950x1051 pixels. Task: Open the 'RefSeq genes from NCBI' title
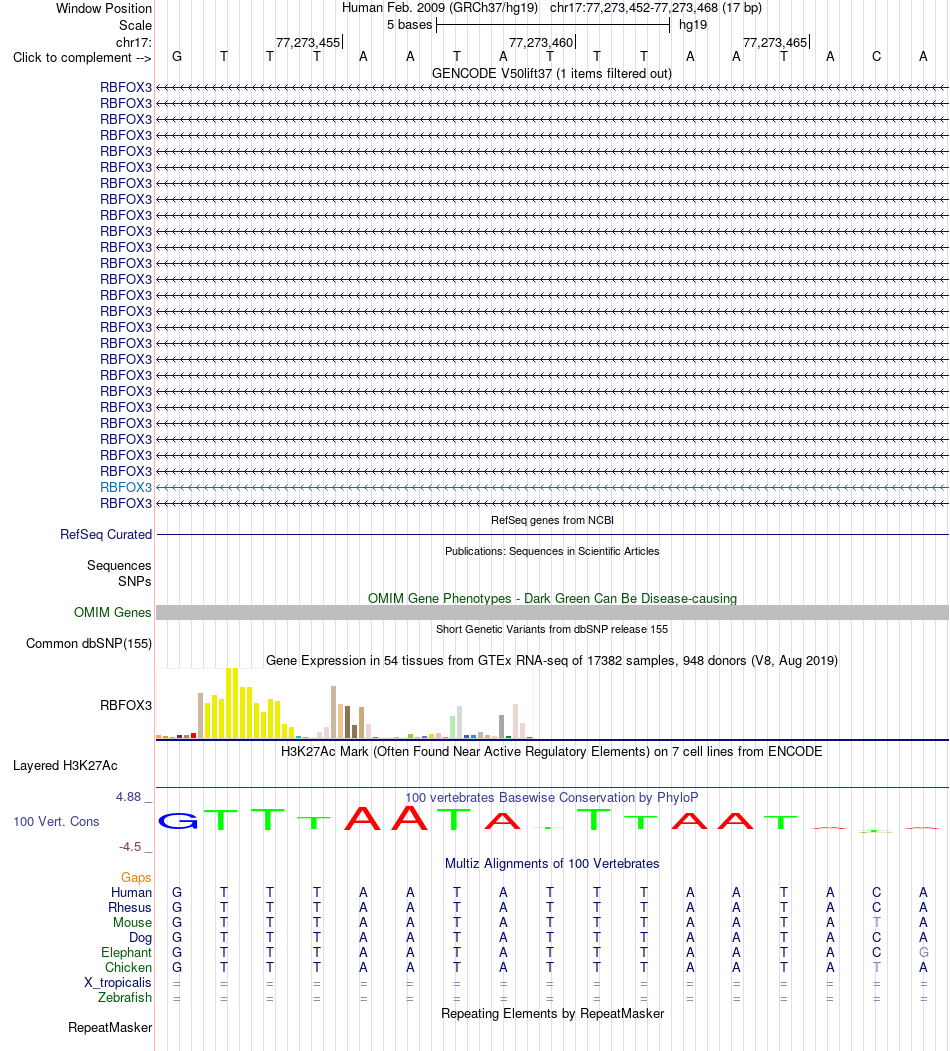pos(552,520)
